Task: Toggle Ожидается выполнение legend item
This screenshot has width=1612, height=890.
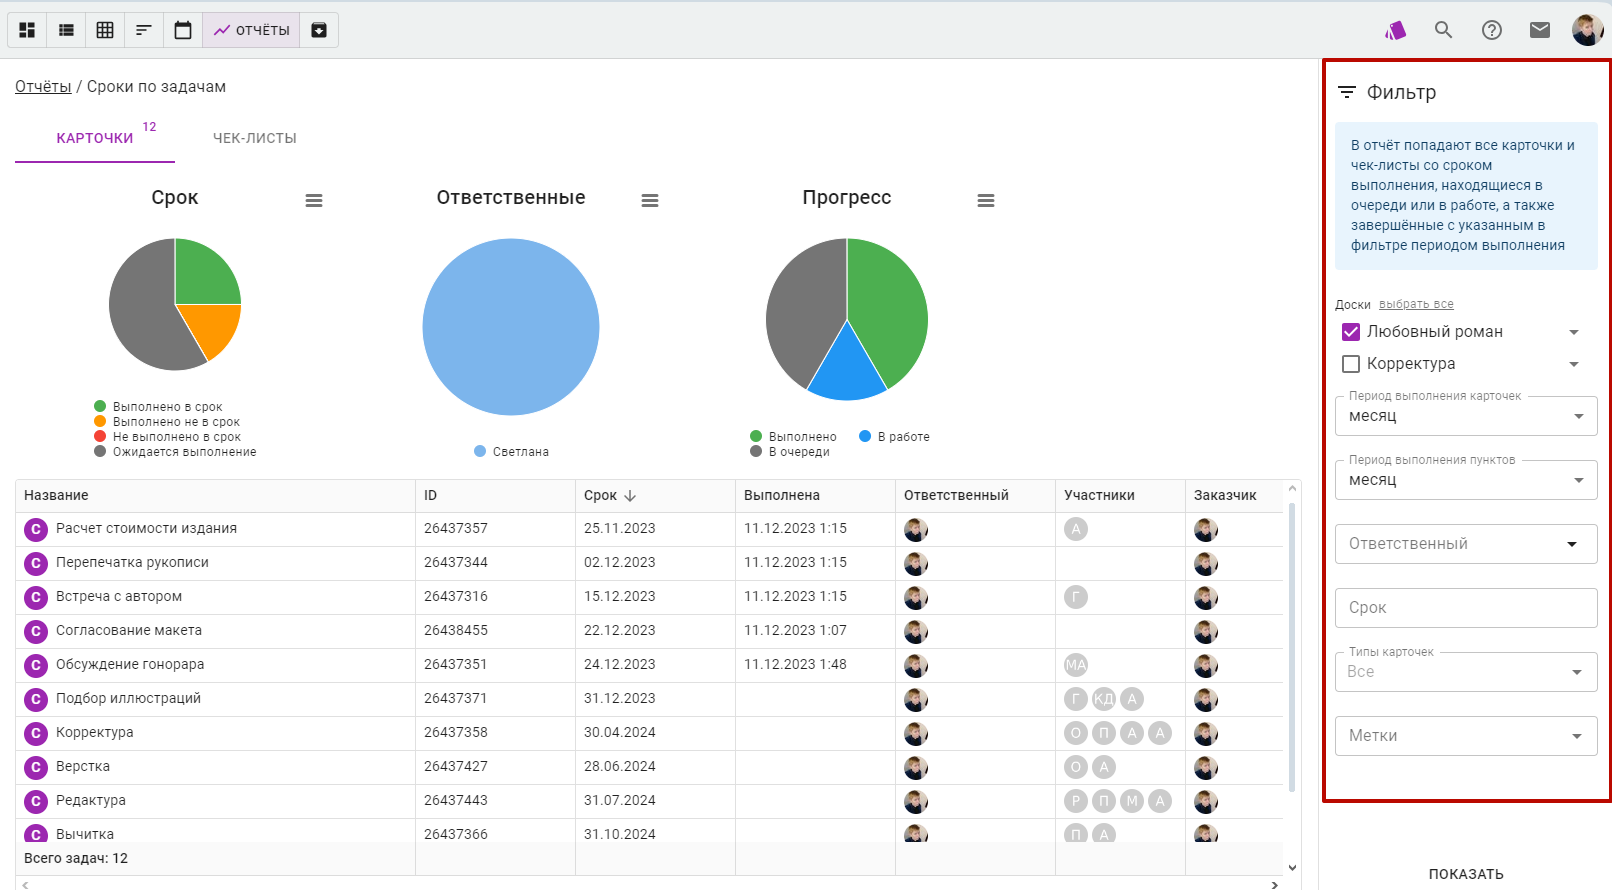Action: pyautogui.click(x=175, y=452)
